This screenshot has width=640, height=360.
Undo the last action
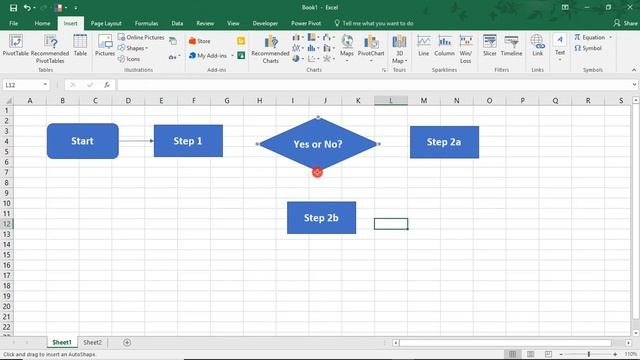pyautogui.click(x=27, y=8)
